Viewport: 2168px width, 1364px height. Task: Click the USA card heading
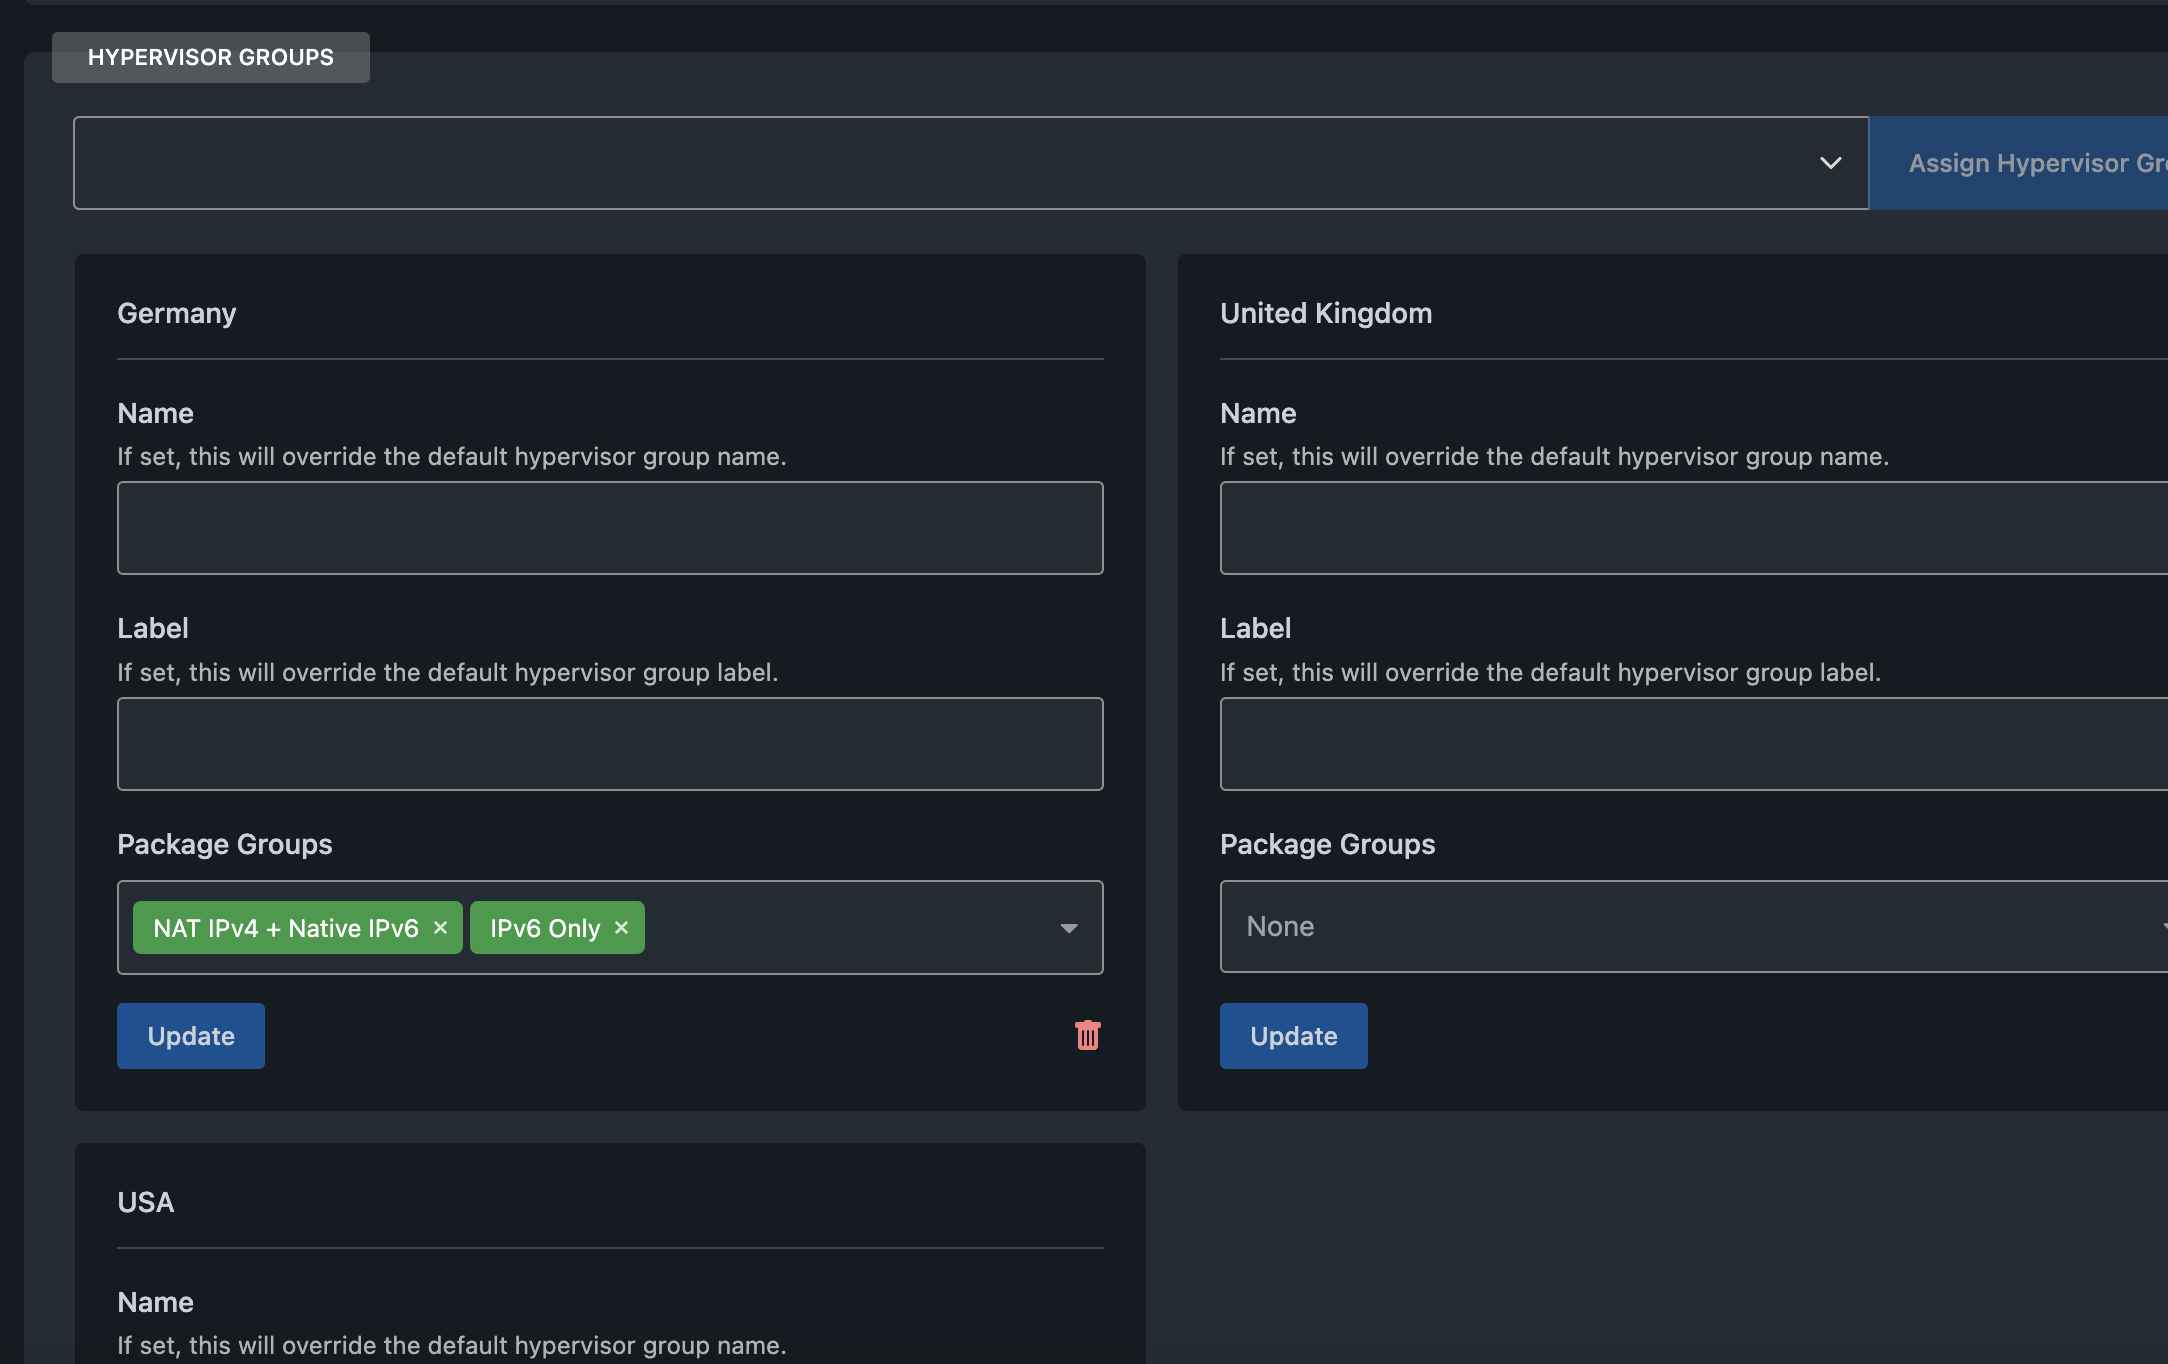[146, 1202]
